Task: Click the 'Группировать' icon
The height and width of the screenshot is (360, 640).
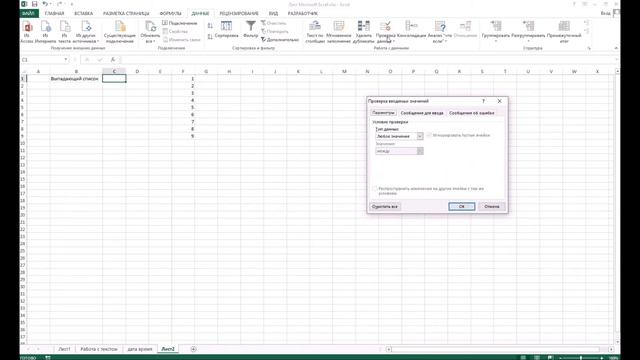Action: [496, 32]
